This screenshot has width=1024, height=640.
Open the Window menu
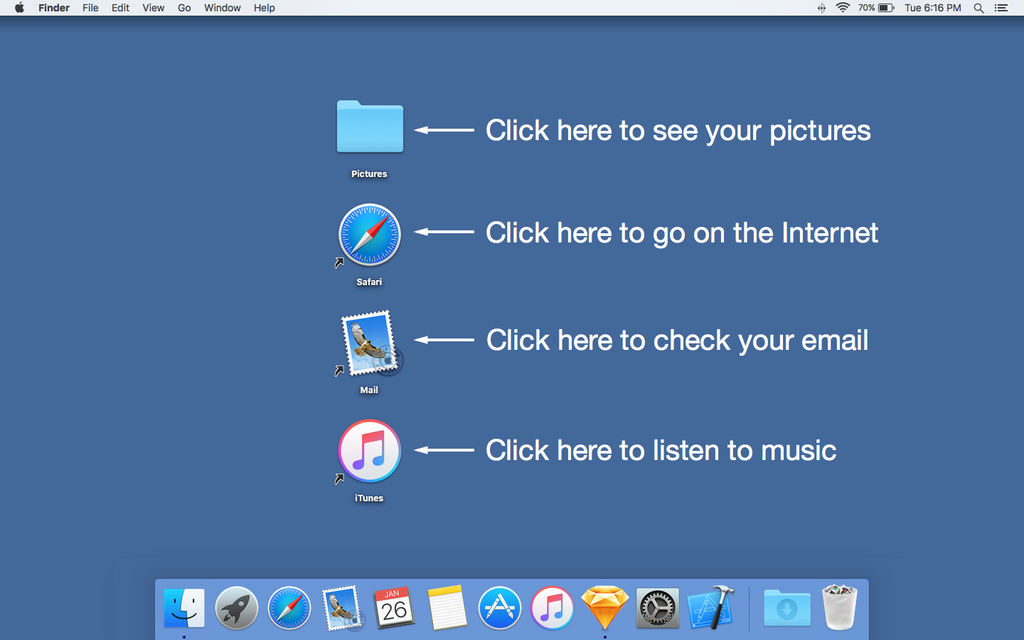click(222, 8)
